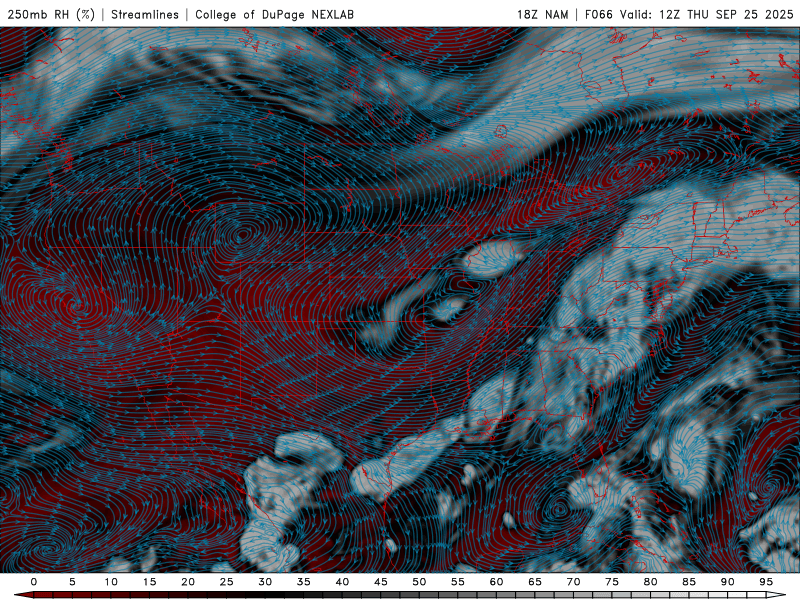Click the "10" value on the color scale
This screenshot has width=800, height=600.
[111, 582]
